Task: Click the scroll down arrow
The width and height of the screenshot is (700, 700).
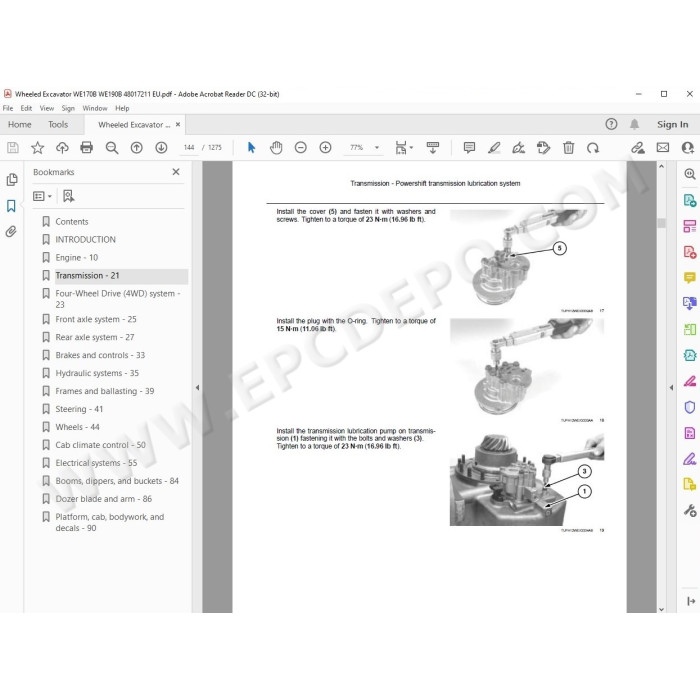Action: 662,609
